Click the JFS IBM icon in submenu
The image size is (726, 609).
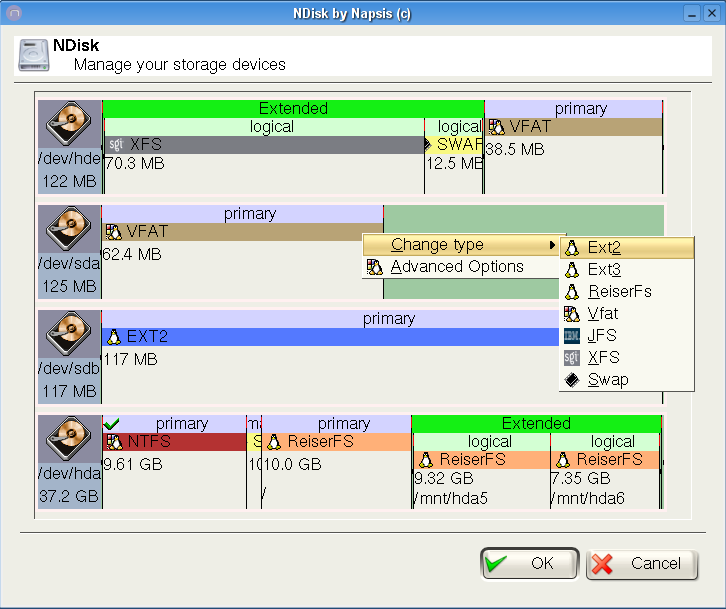572,336
